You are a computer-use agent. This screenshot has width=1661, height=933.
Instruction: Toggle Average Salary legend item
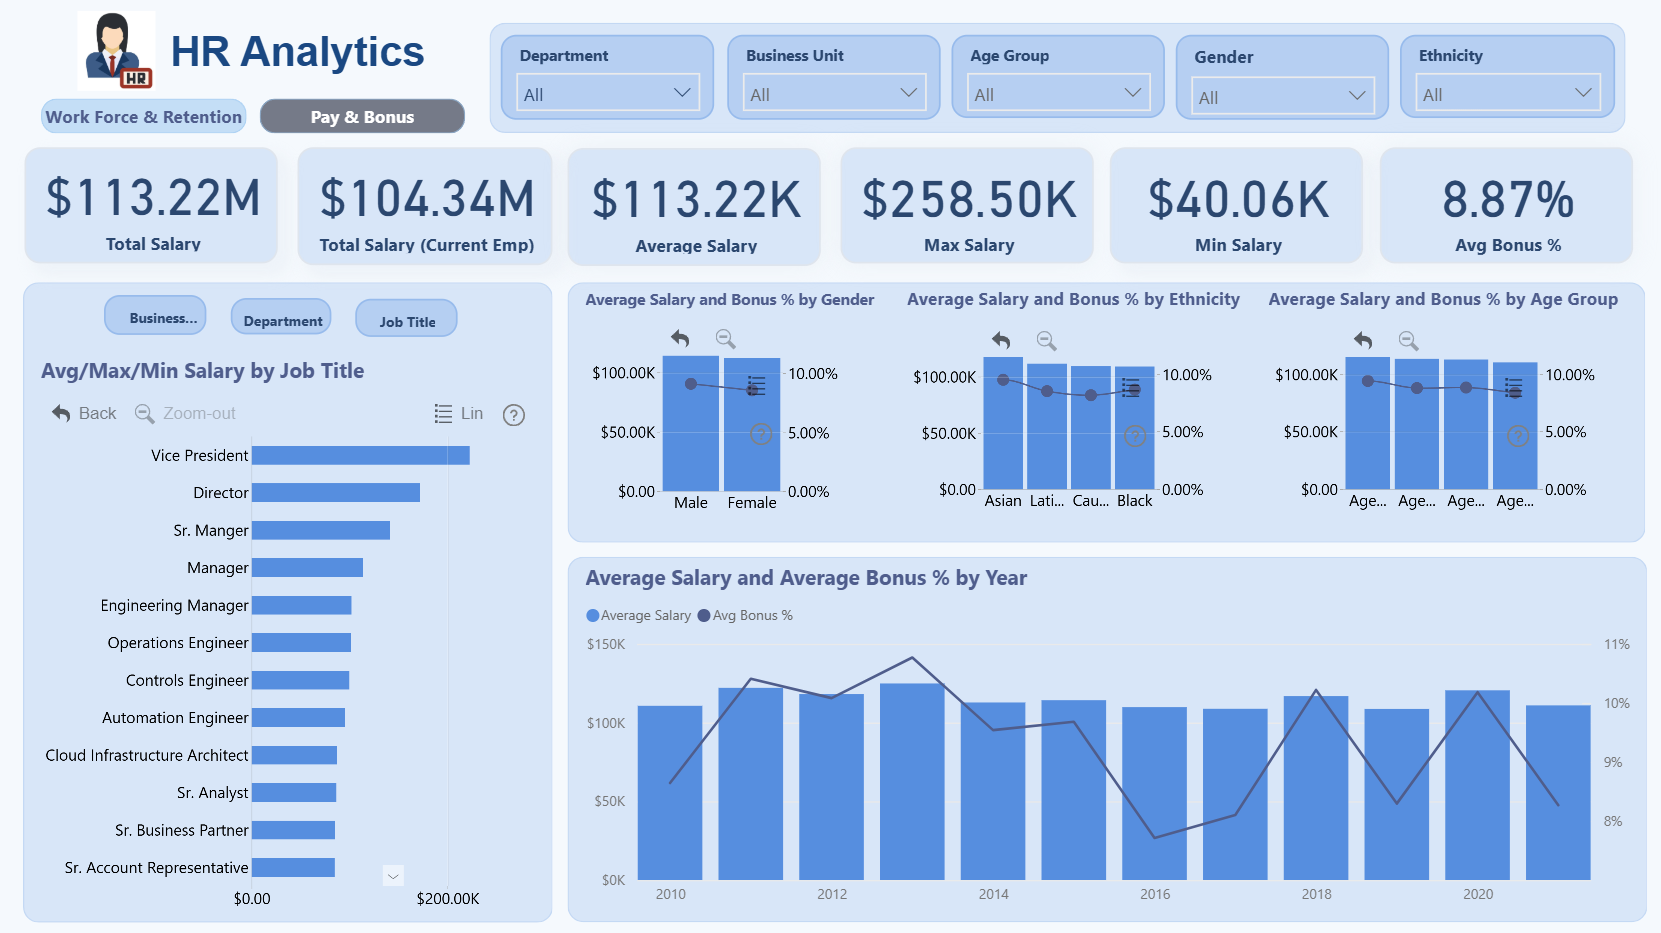(x=638, y=615)
